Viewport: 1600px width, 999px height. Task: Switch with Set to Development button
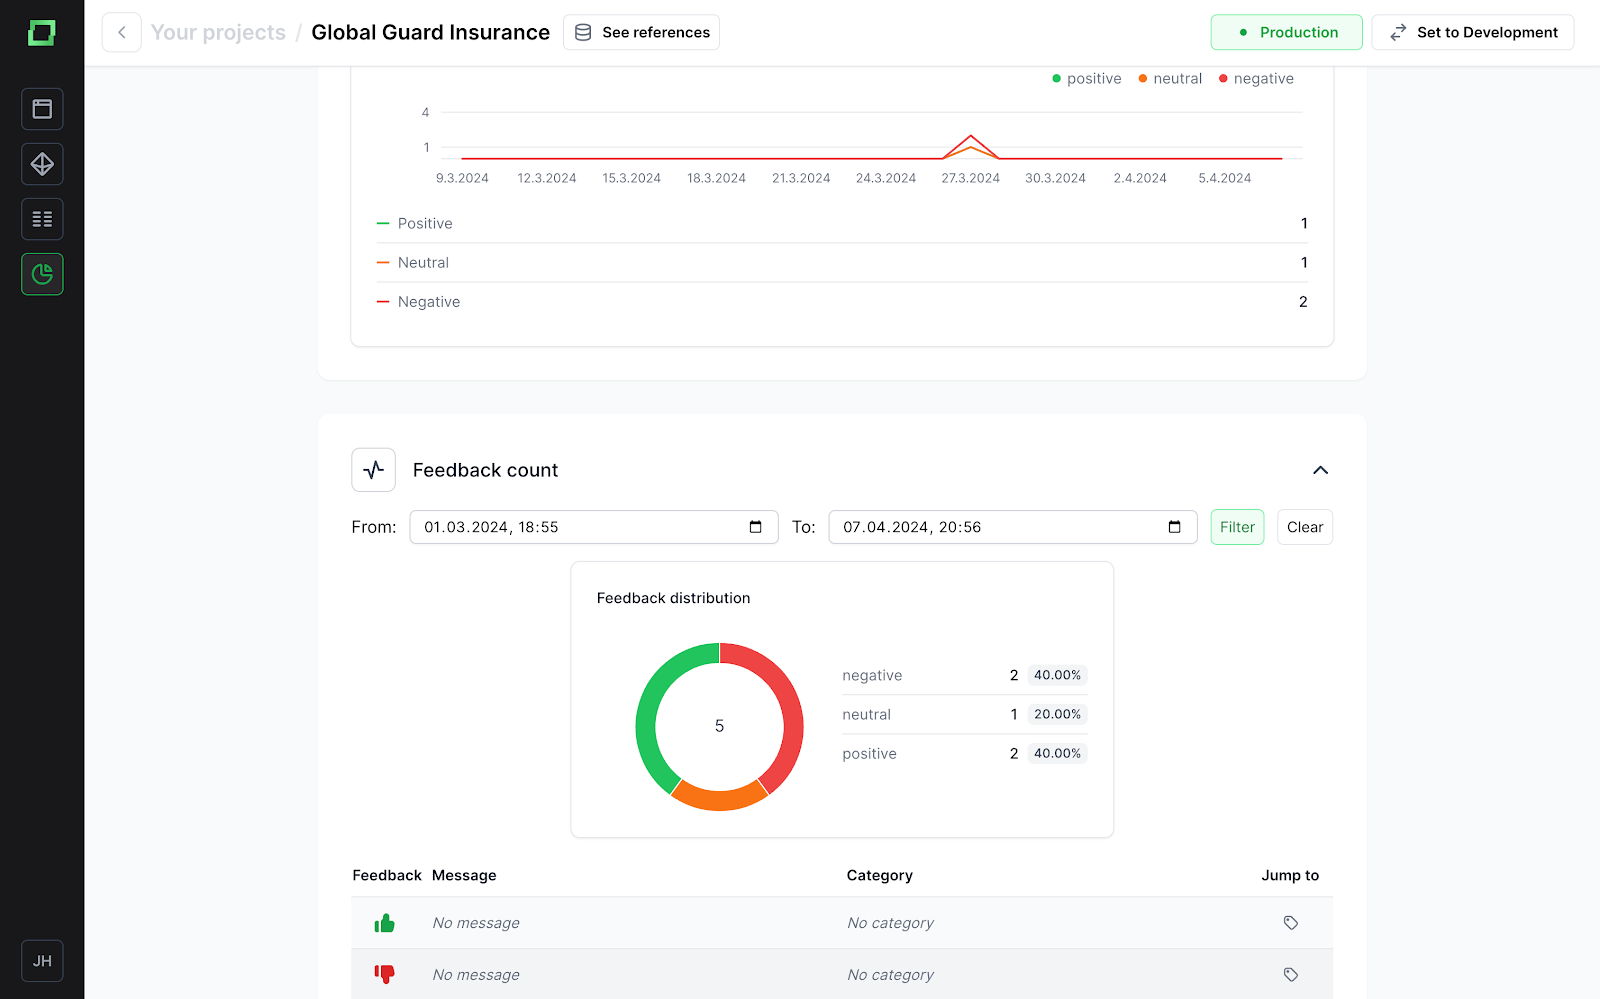click(1473, 32)
